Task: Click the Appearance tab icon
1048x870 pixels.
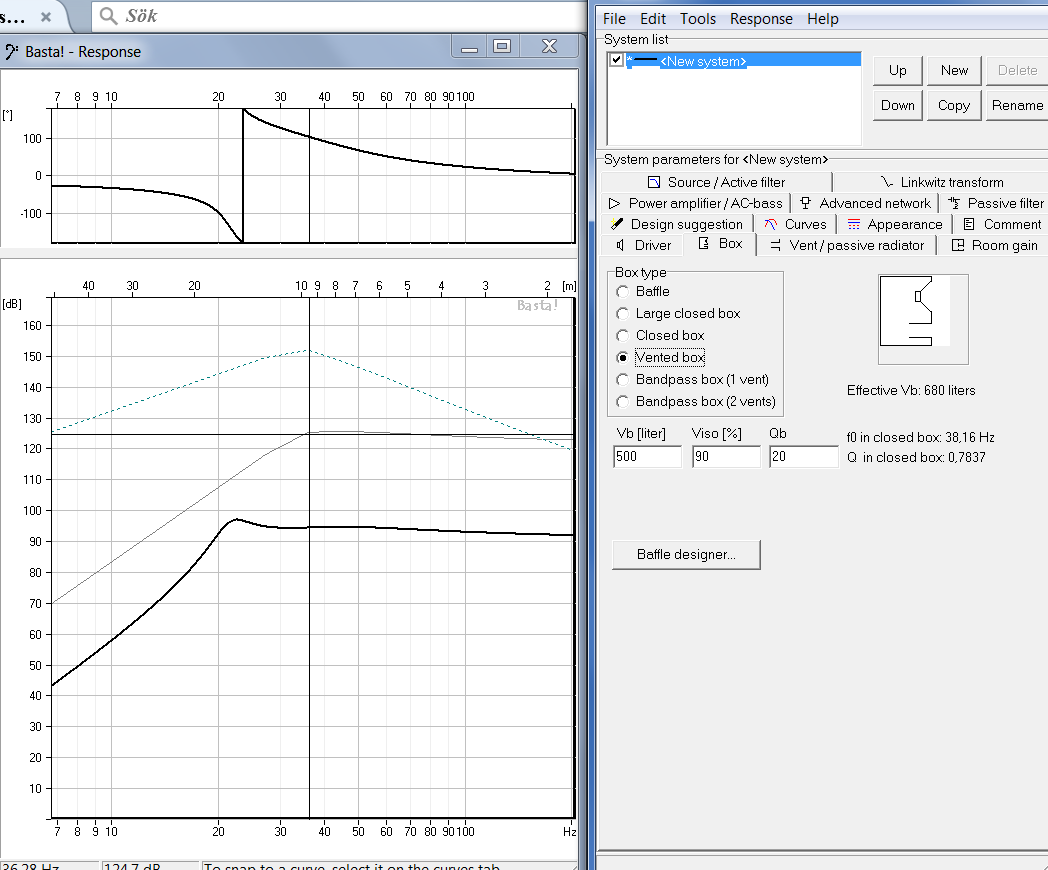Action: click(x=854, y=225)
